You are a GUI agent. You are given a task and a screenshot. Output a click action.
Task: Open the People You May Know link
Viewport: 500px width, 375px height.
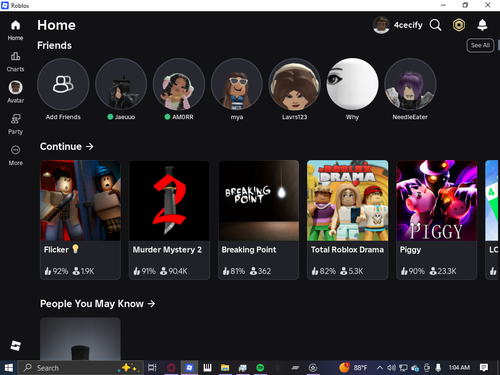pos(97,304)
